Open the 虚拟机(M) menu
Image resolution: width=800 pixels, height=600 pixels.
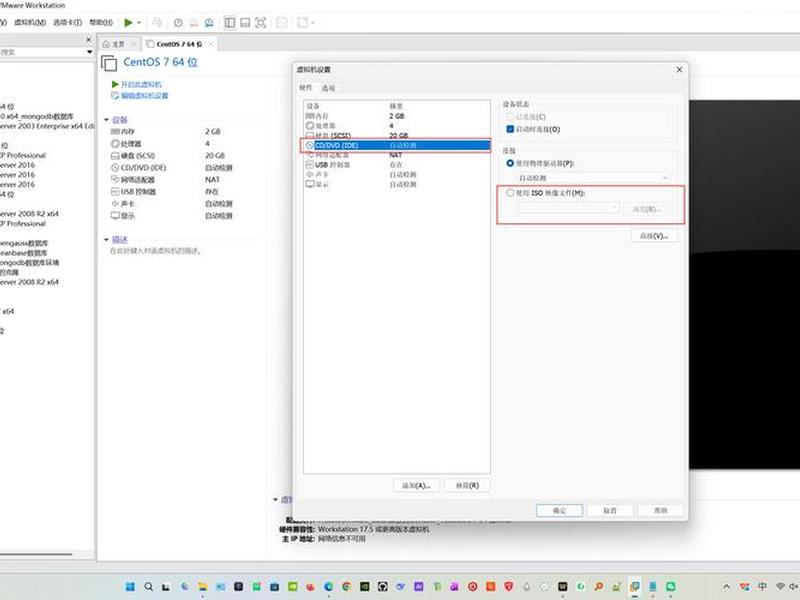point(30,22)
